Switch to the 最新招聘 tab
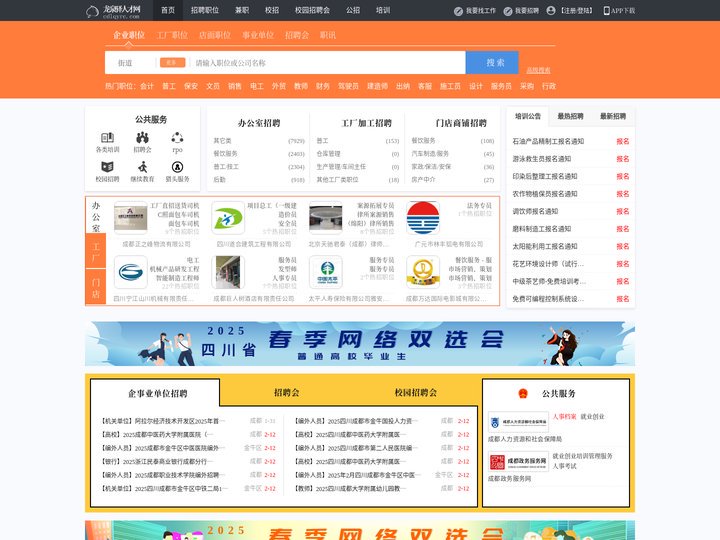Viewport: 720px width, 540px height. tap(613, 117)
